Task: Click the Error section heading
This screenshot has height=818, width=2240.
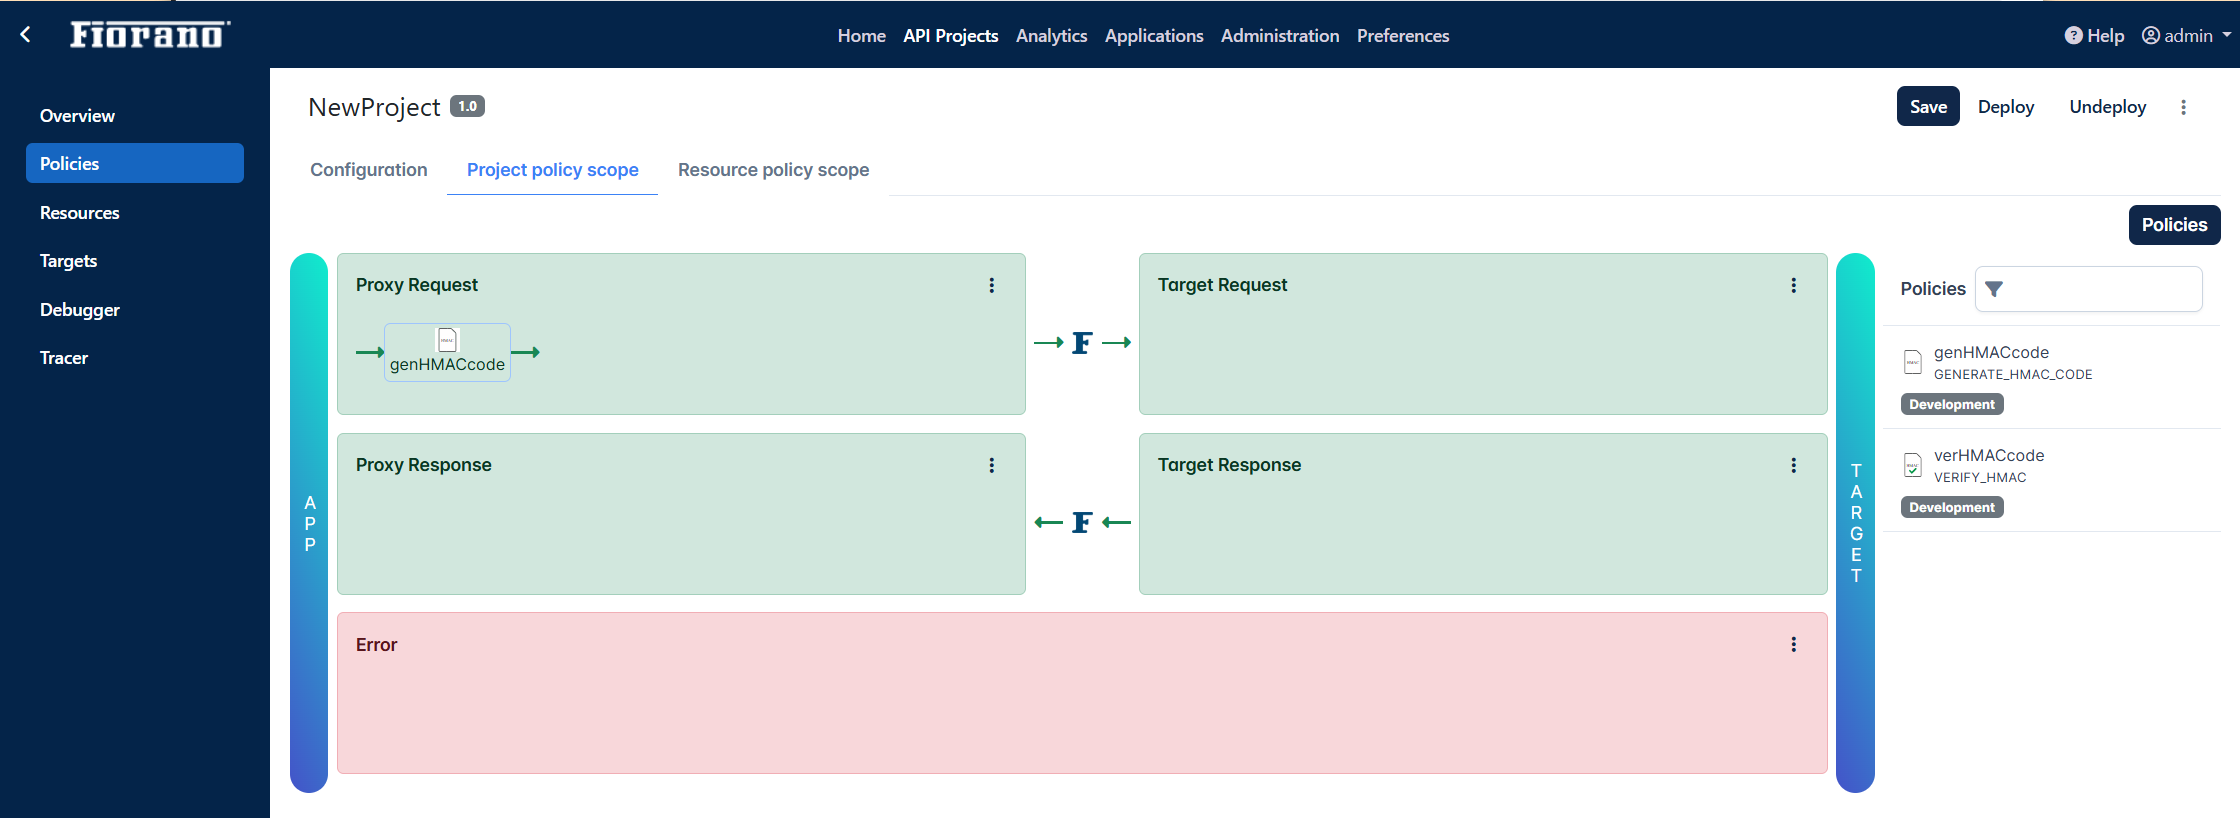Action: tap(376, 645)
